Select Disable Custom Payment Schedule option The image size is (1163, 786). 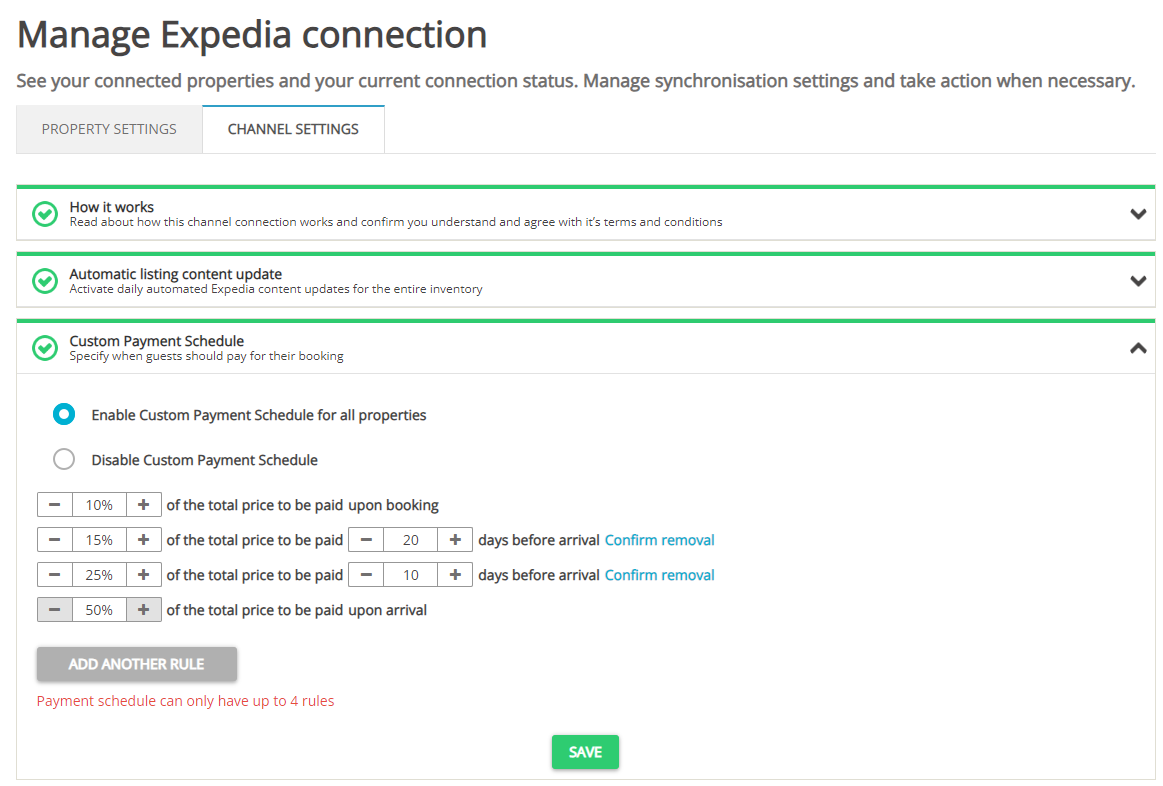coord(64,460)
